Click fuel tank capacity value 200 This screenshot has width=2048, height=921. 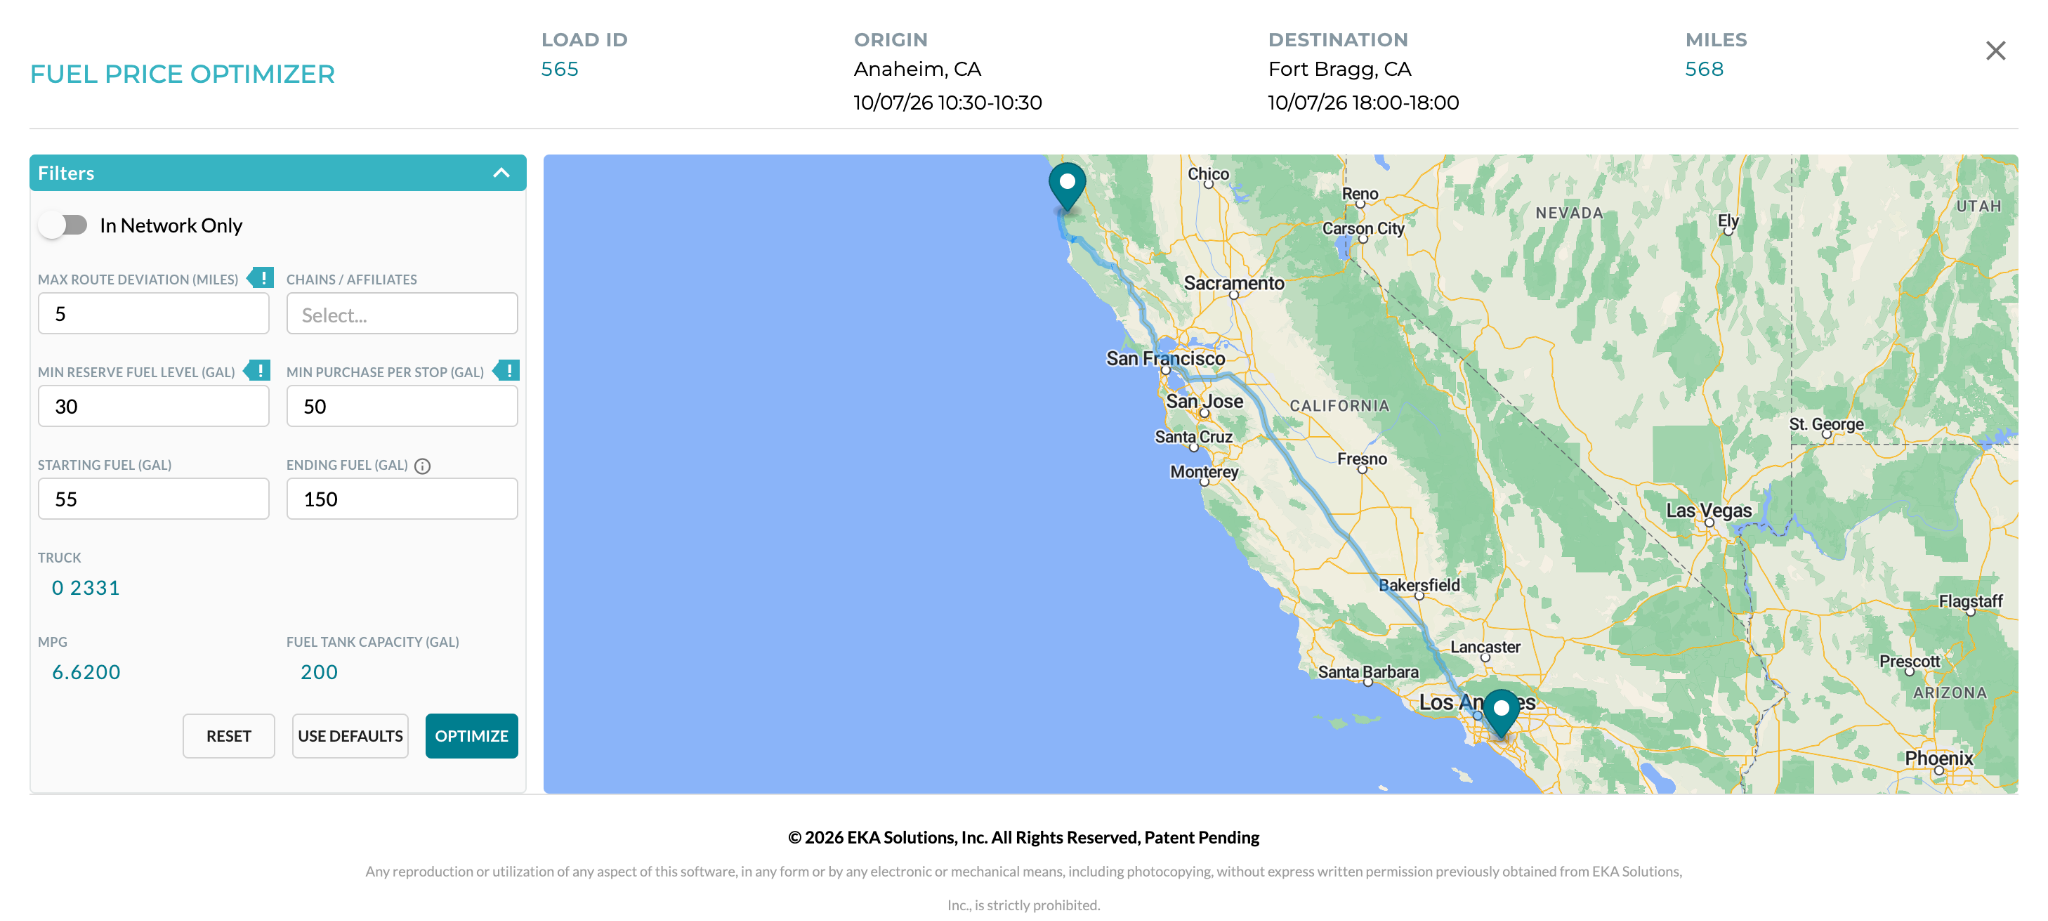coord(319,672)
